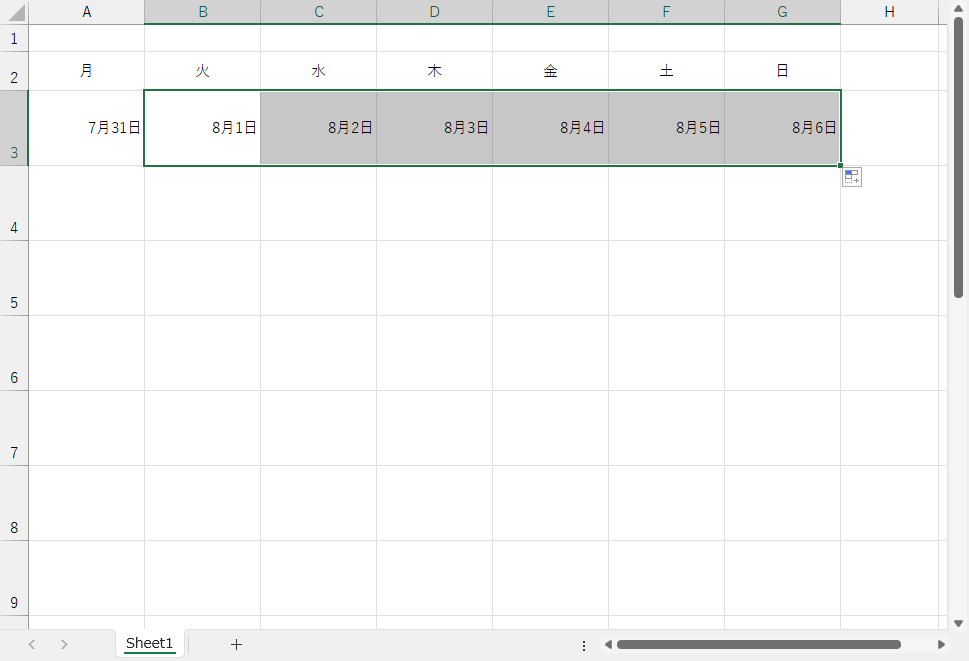The width and height of the screenshot is (969, 661).
Task: Click the horizontal scrollbar right arrow
Action: 941,644
